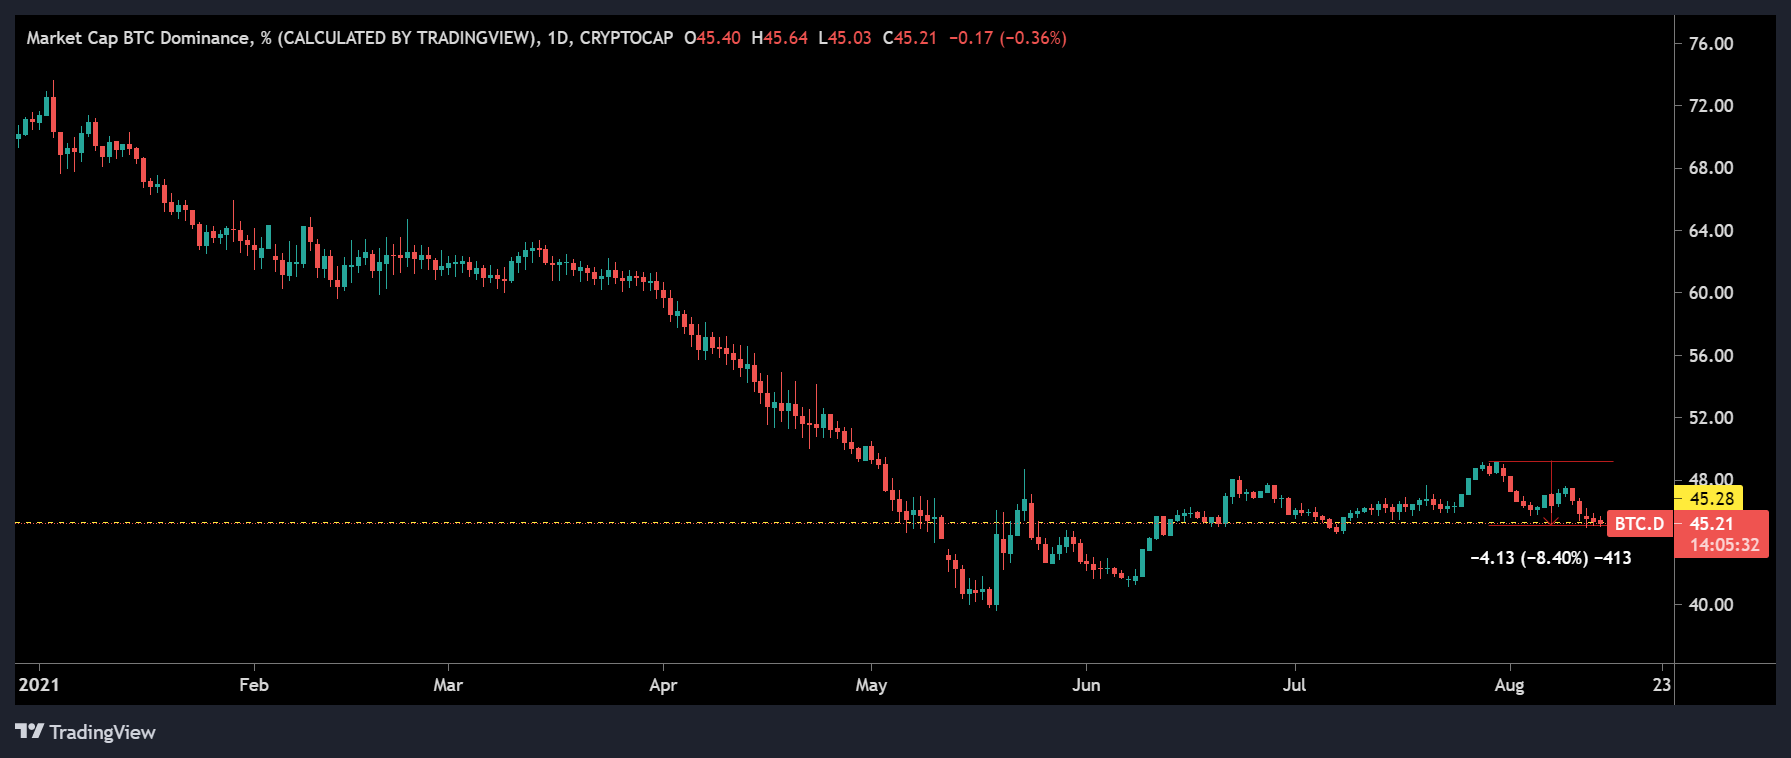Click the BTC.D symbol price label
The width and height of the screenshot is (1791, 758).
1639,524
